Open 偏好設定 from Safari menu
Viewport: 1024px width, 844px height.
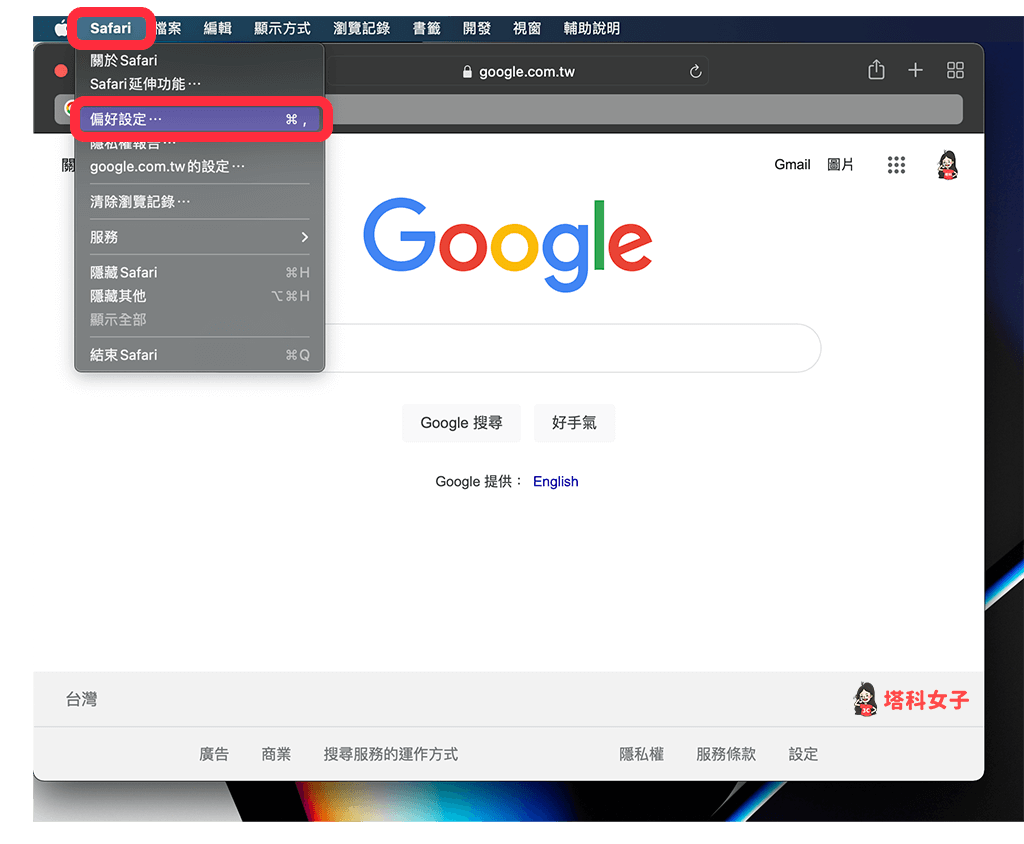(x=199, y=119)
